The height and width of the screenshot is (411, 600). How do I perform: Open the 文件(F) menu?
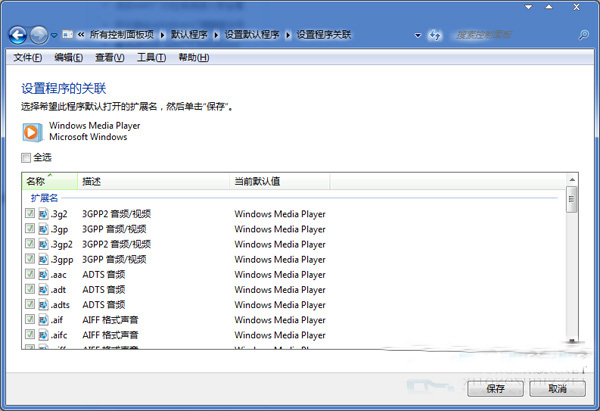coord(28,58)
